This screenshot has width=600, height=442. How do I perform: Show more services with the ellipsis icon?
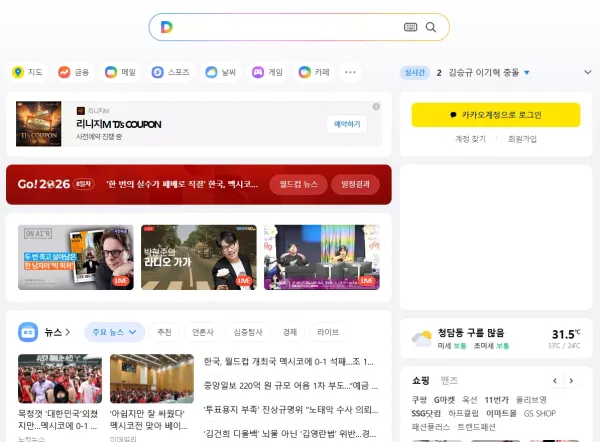click(350, 72)
